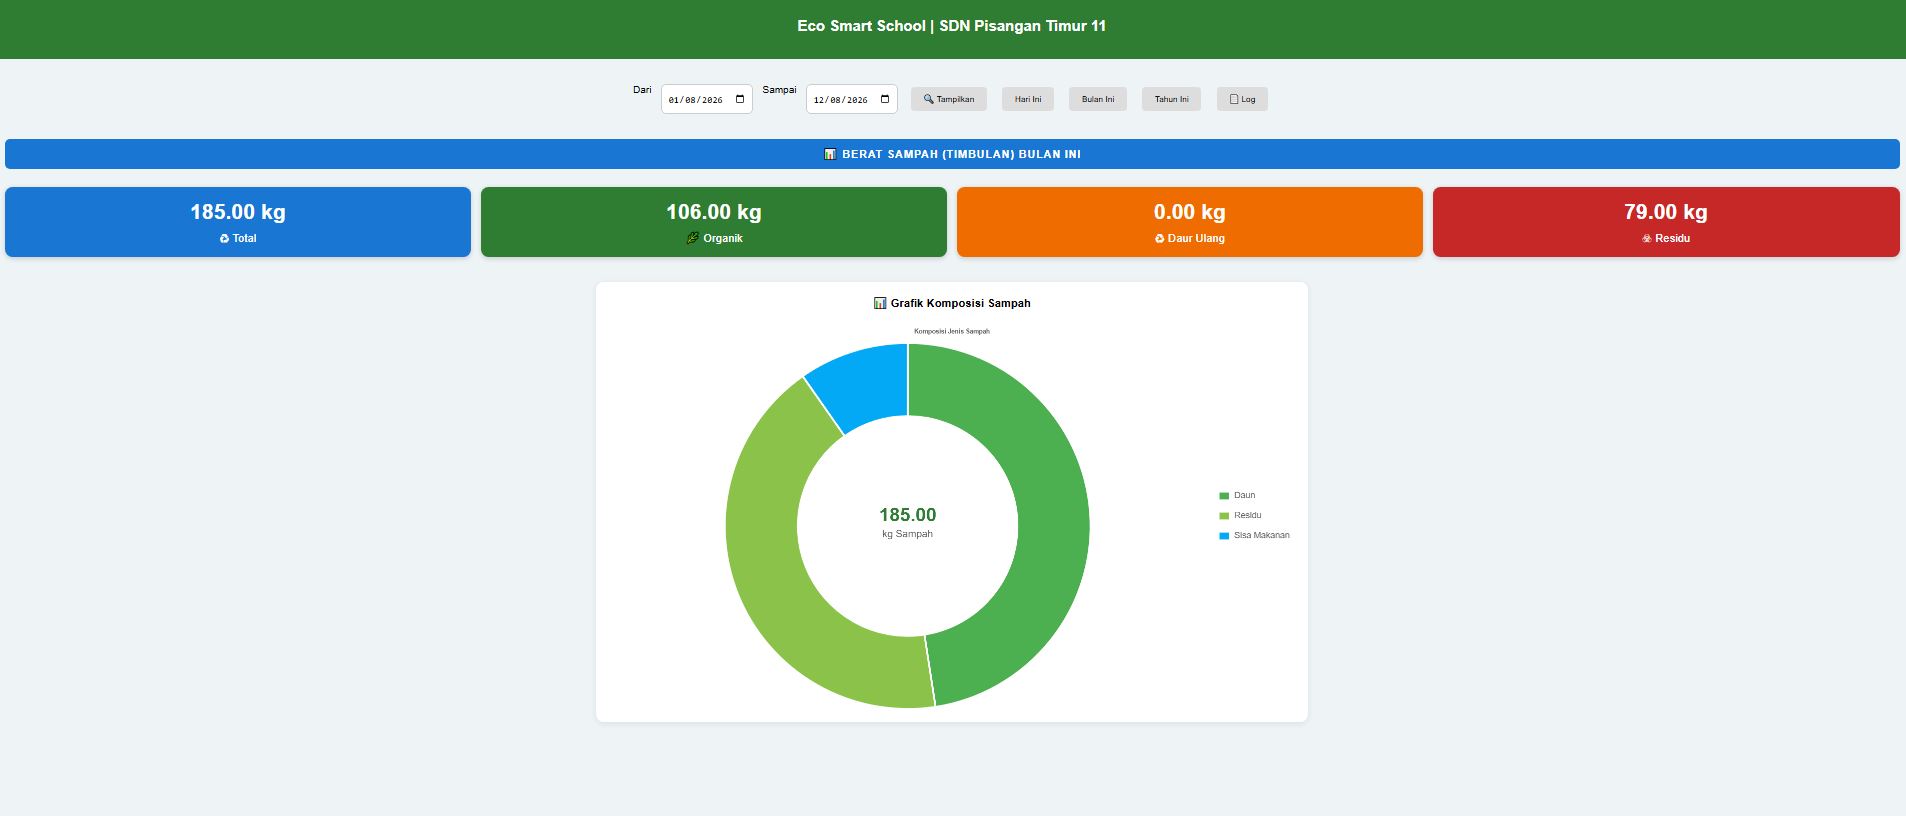
Task: Click the radioactive icon beside Residu label
Action: pyautogui.click(x=1646, y=239)
